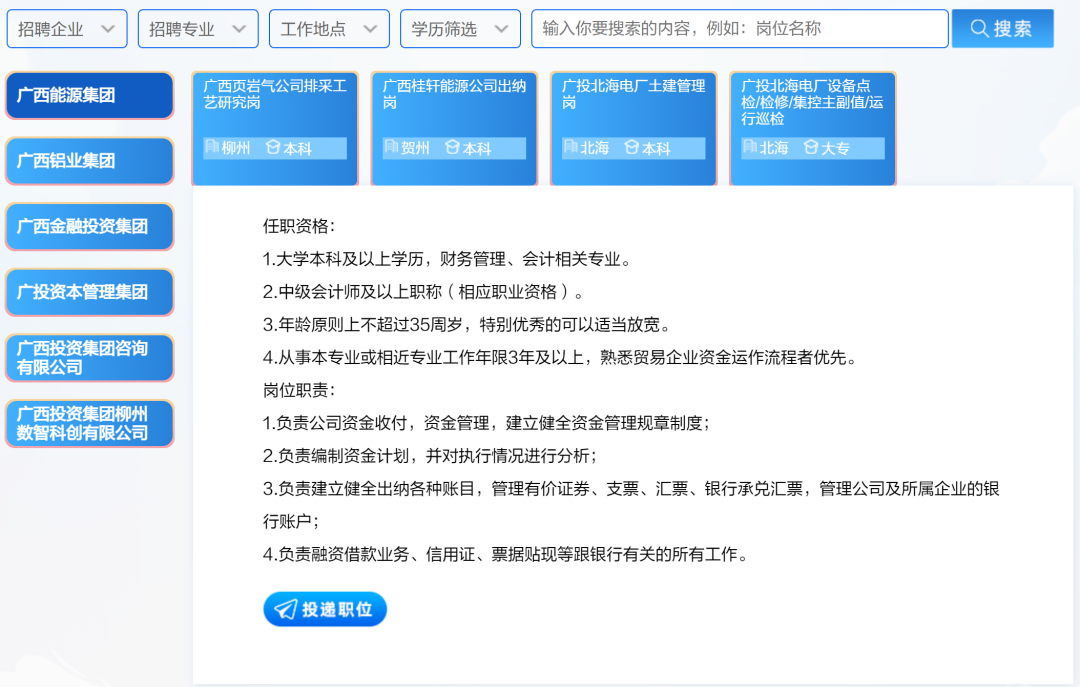
Task: Click the chevron arrow in 学历筛选
Action: pyautogui.click(x=501, y=29)
